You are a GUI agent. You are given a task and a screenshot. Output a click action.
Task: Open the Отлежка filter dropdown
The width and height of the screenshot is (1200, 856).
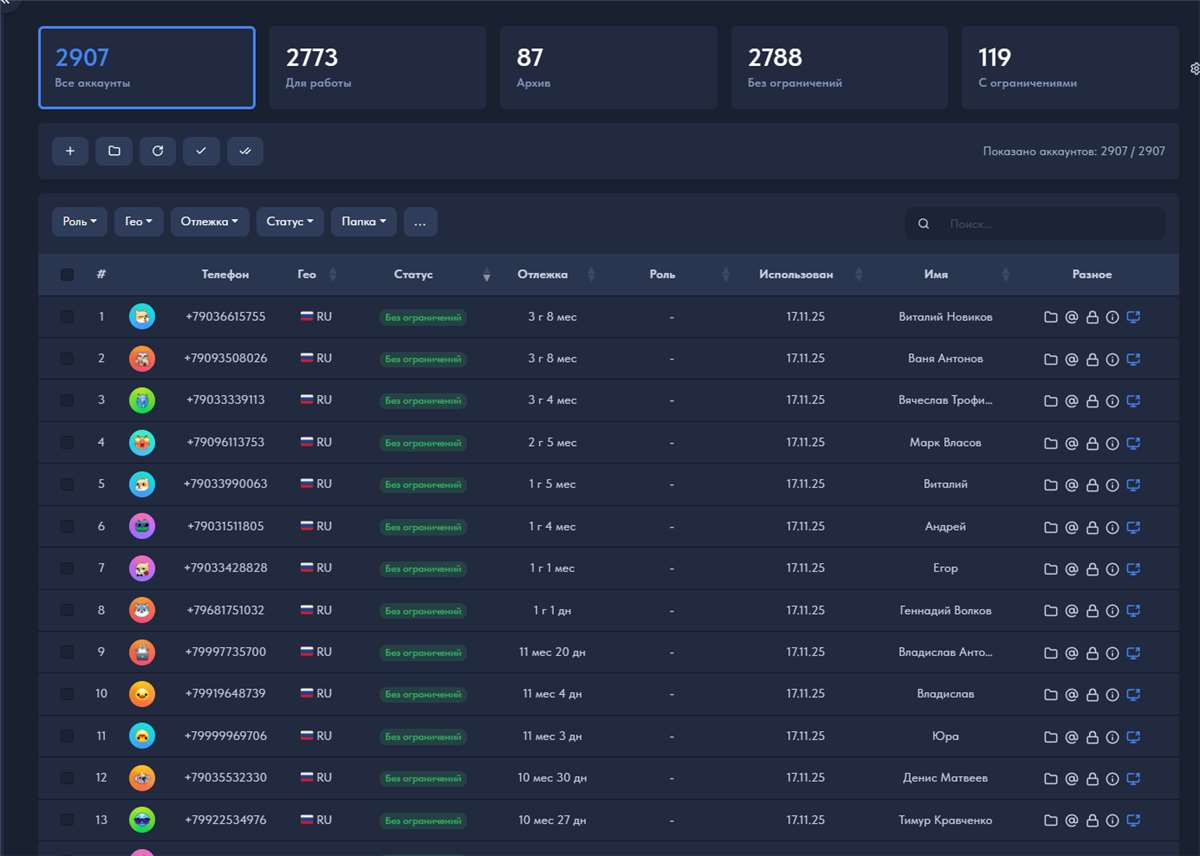pyautogui.click(x=209, y=222)
